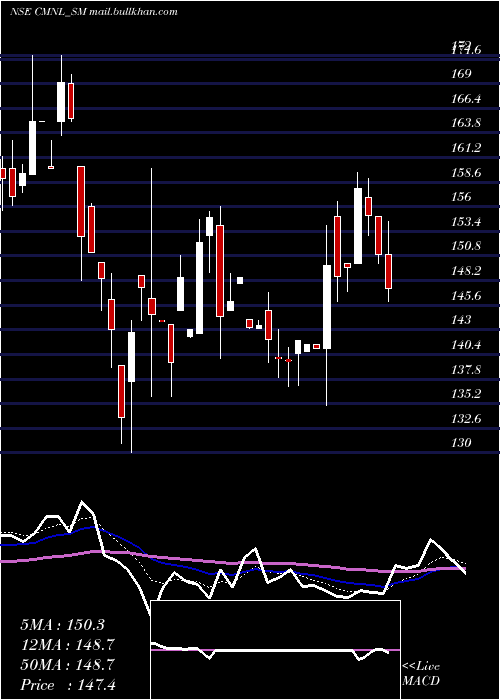Click the 161.2 price level label
This screenshot has width=500, height=700.
pos(466,148)
